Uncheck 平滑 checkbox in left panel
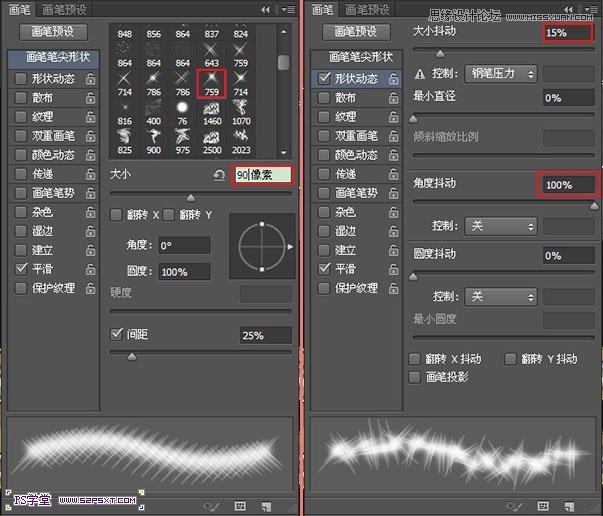This screenshot has width=603, height=516. point(21,269)
